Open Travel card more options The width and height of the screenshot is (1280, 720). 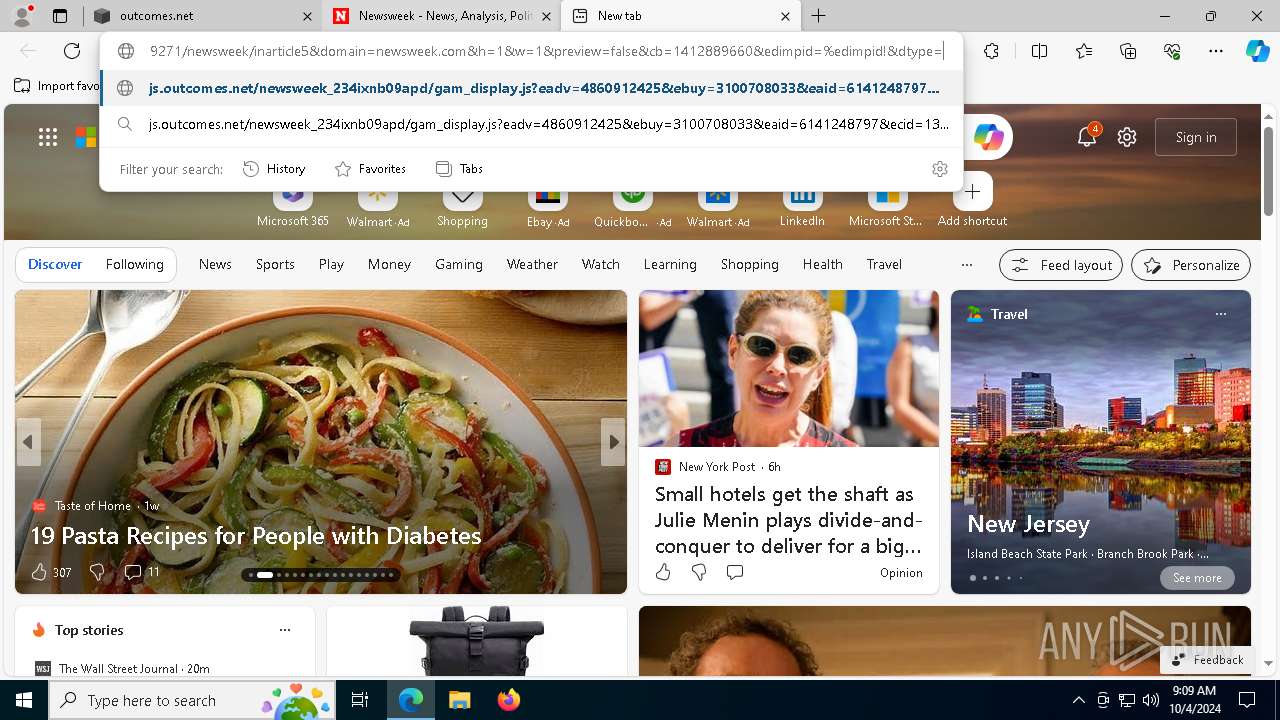click(1220, 314)
